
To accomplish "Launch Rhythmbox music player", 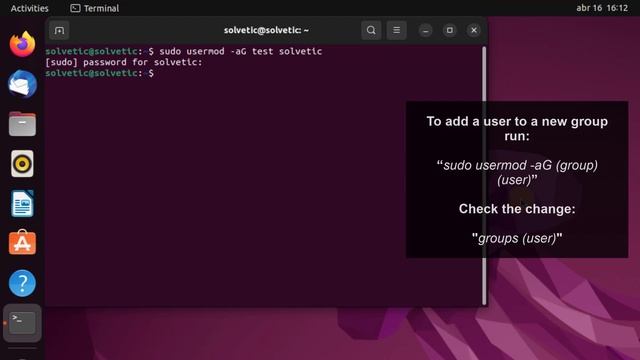I will 22,164.
